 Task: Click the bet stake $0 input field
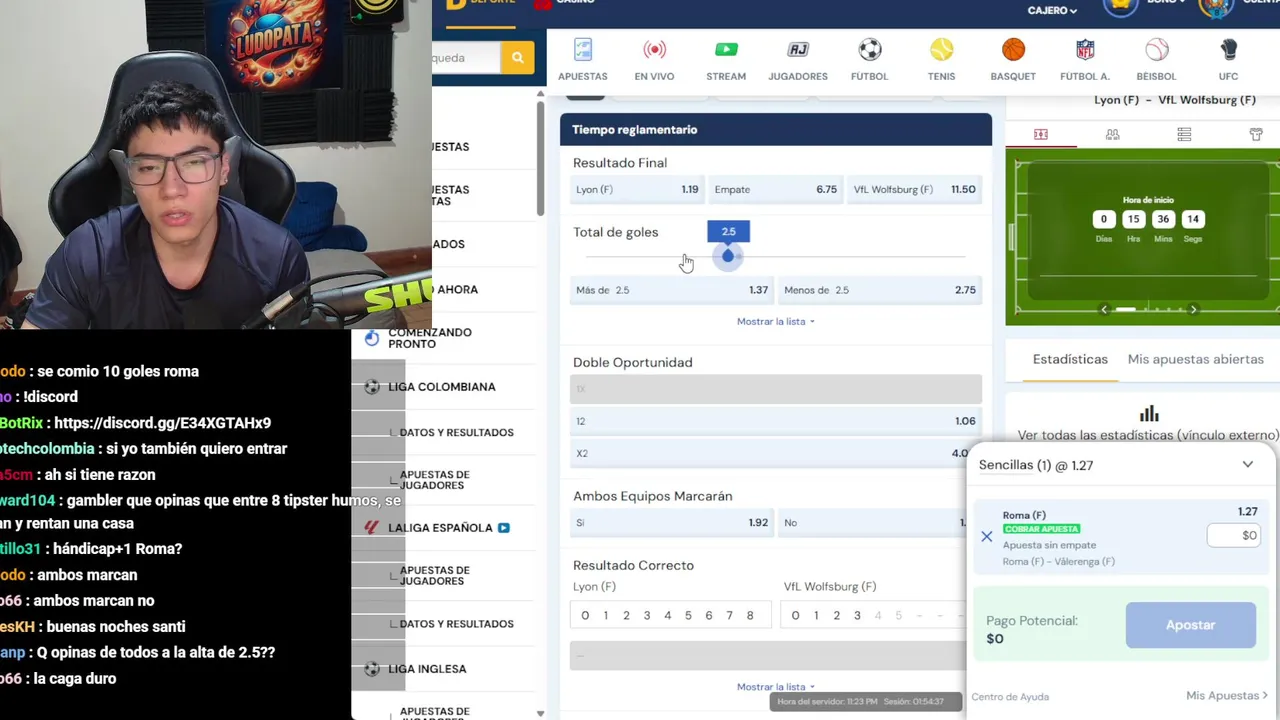click(1234, 535)
